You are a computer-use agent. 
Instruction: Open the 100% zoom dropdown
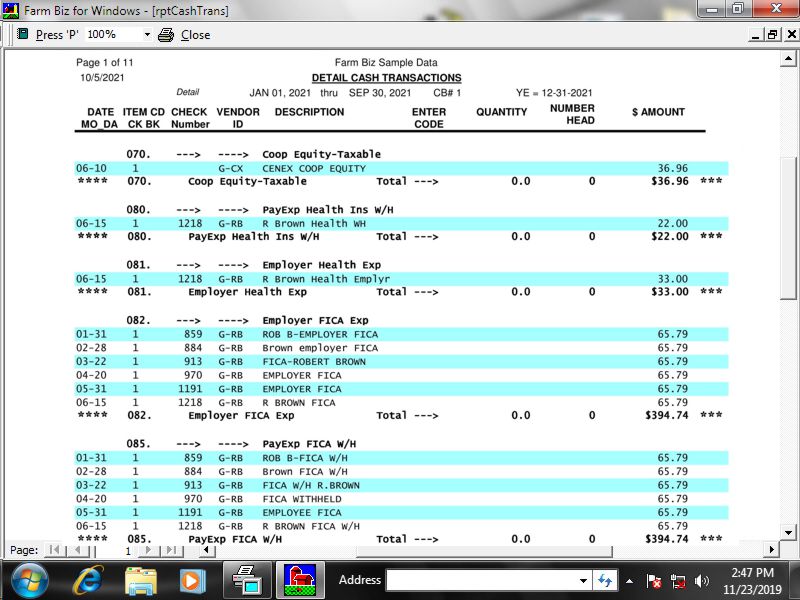pos(147,34)
